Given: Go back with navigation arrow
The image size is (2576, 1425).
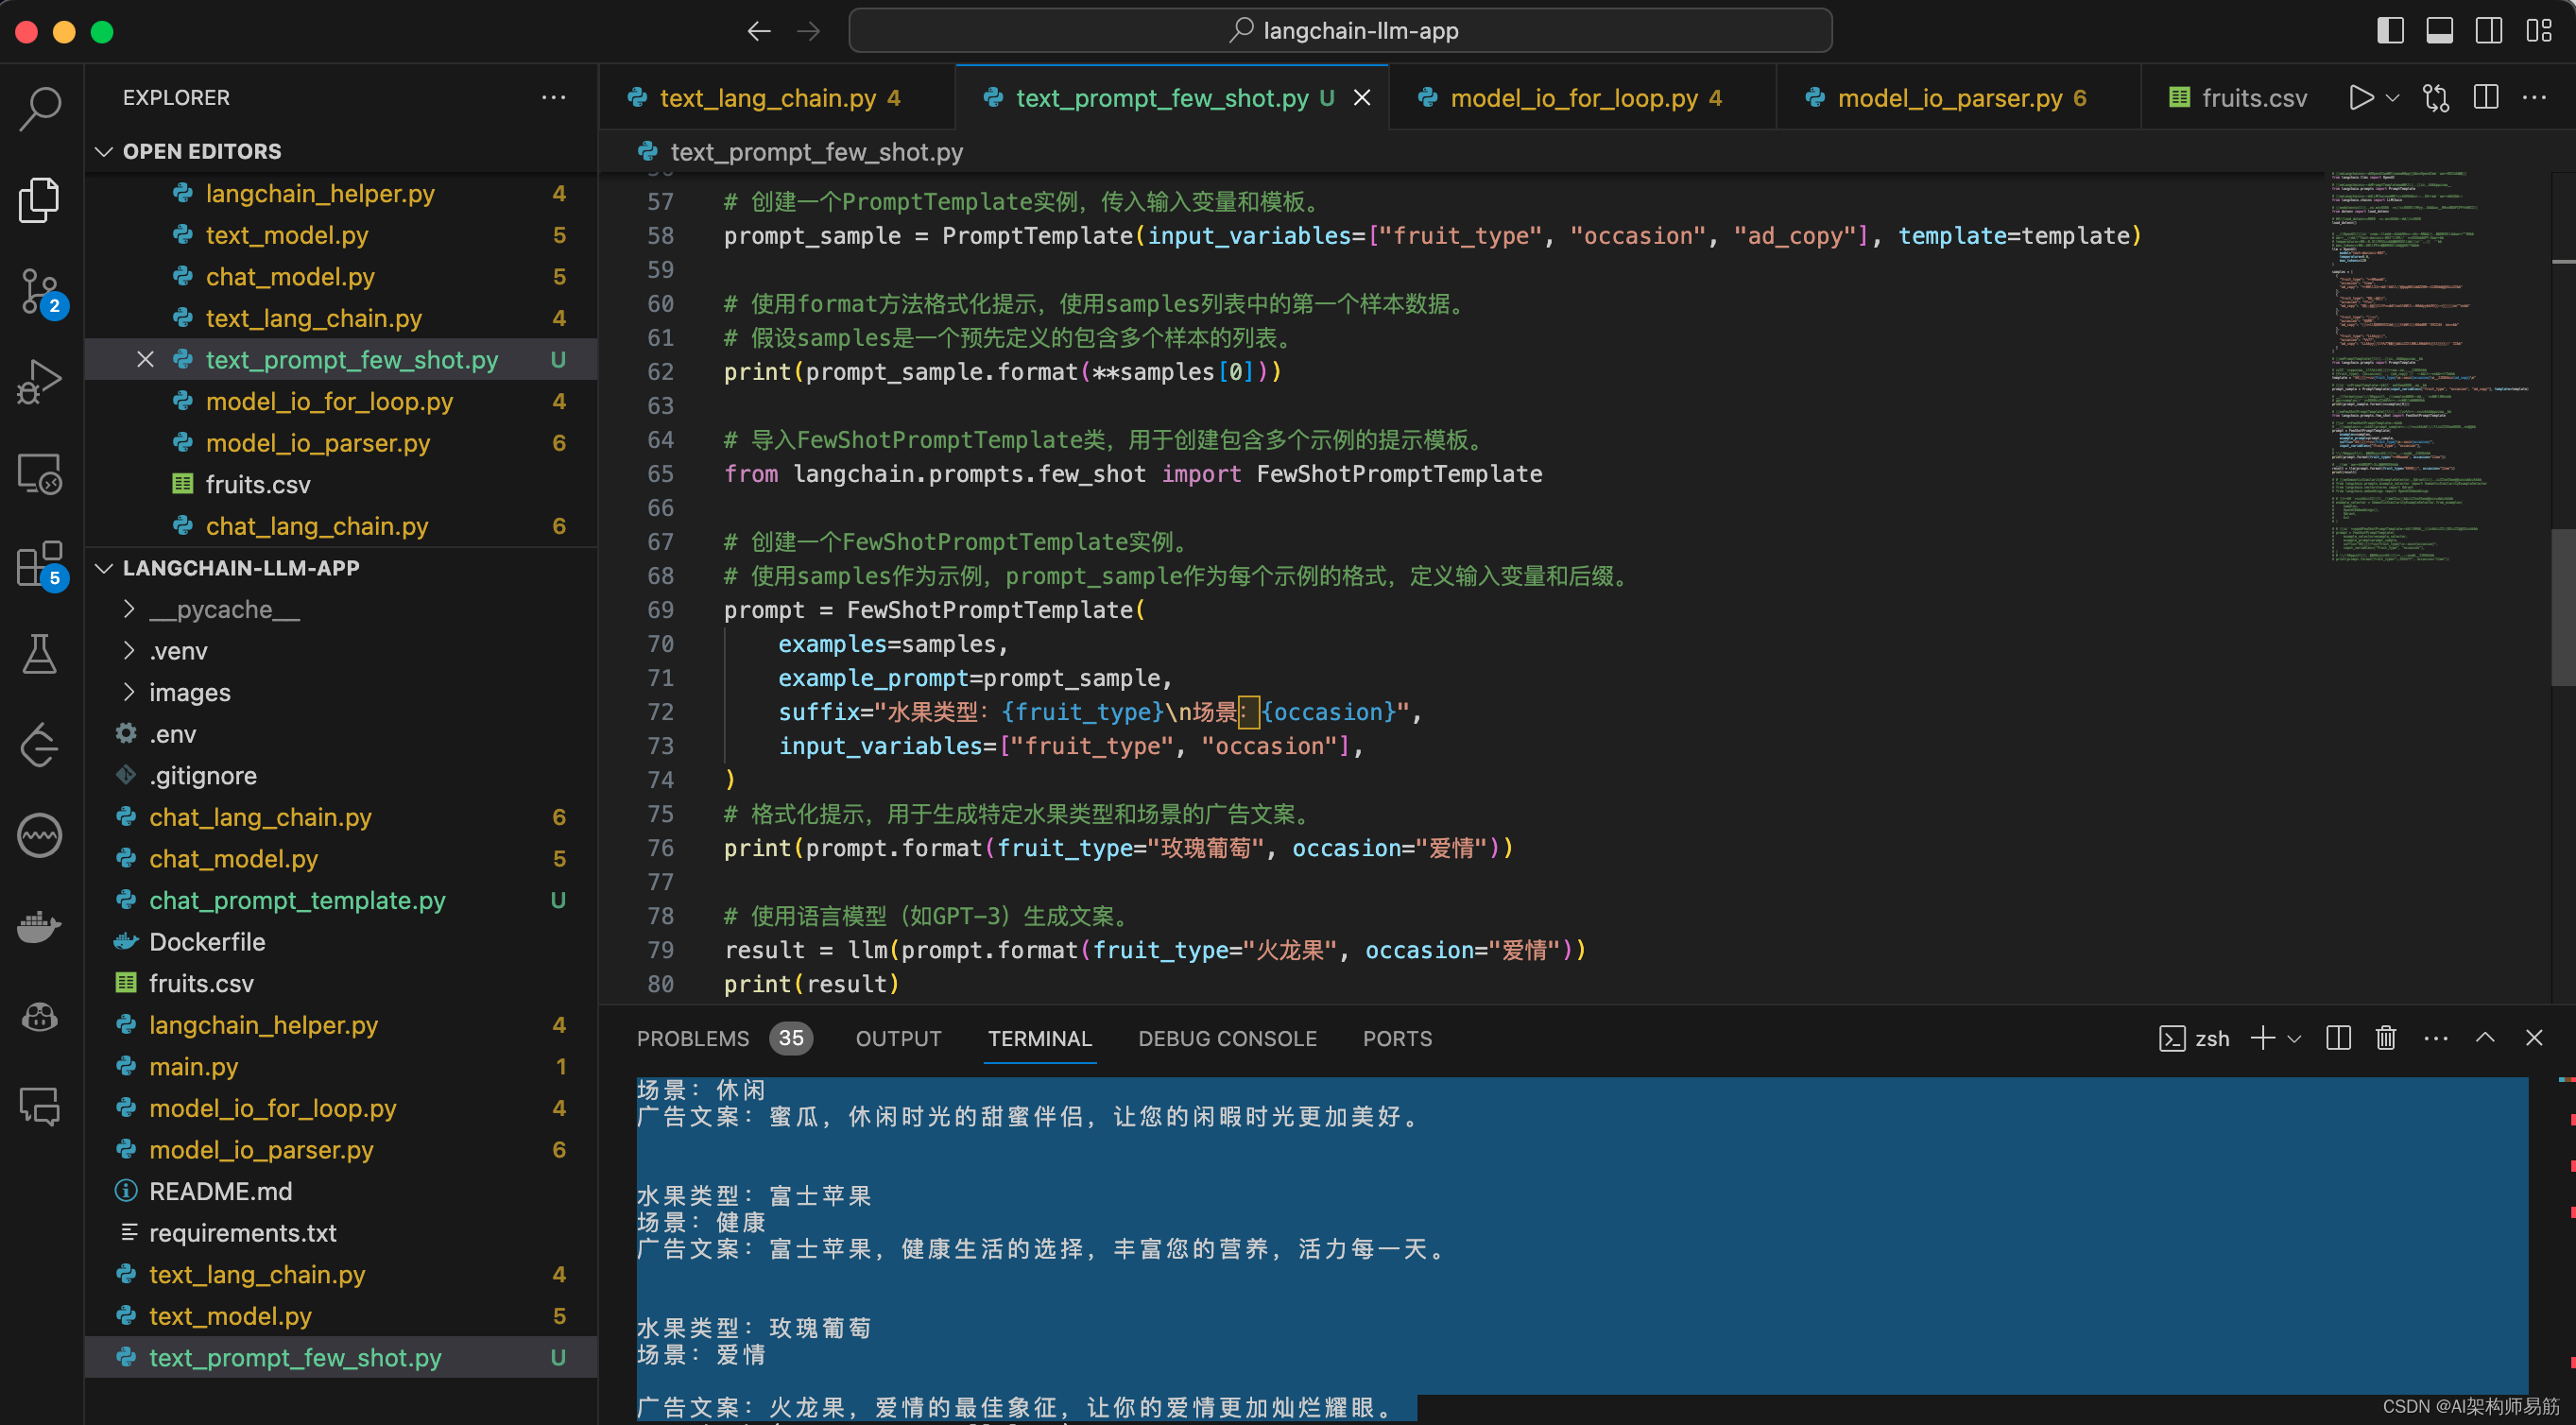Looking at the screenshot, I should pyautogui.click(x=758, y=31).
